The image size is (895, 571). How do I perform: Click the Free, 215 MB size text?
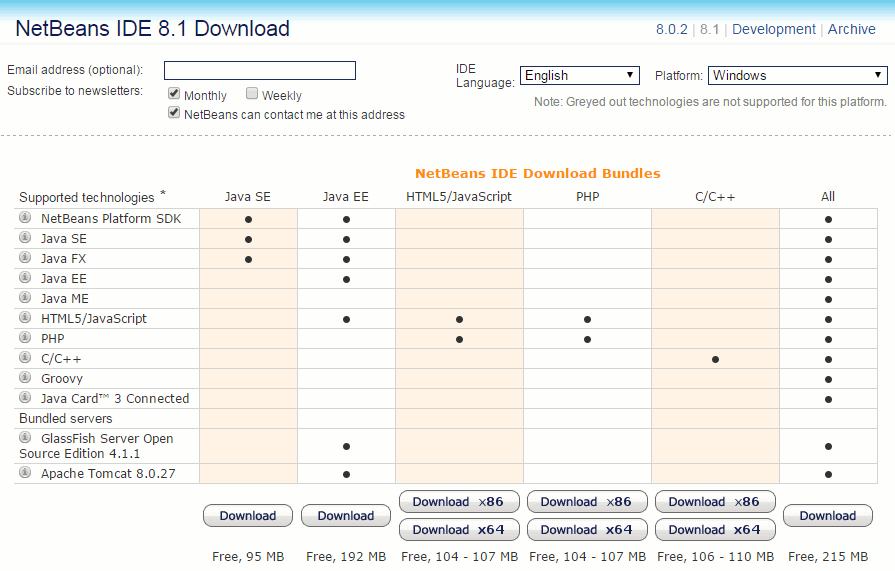tap(828, 556)
